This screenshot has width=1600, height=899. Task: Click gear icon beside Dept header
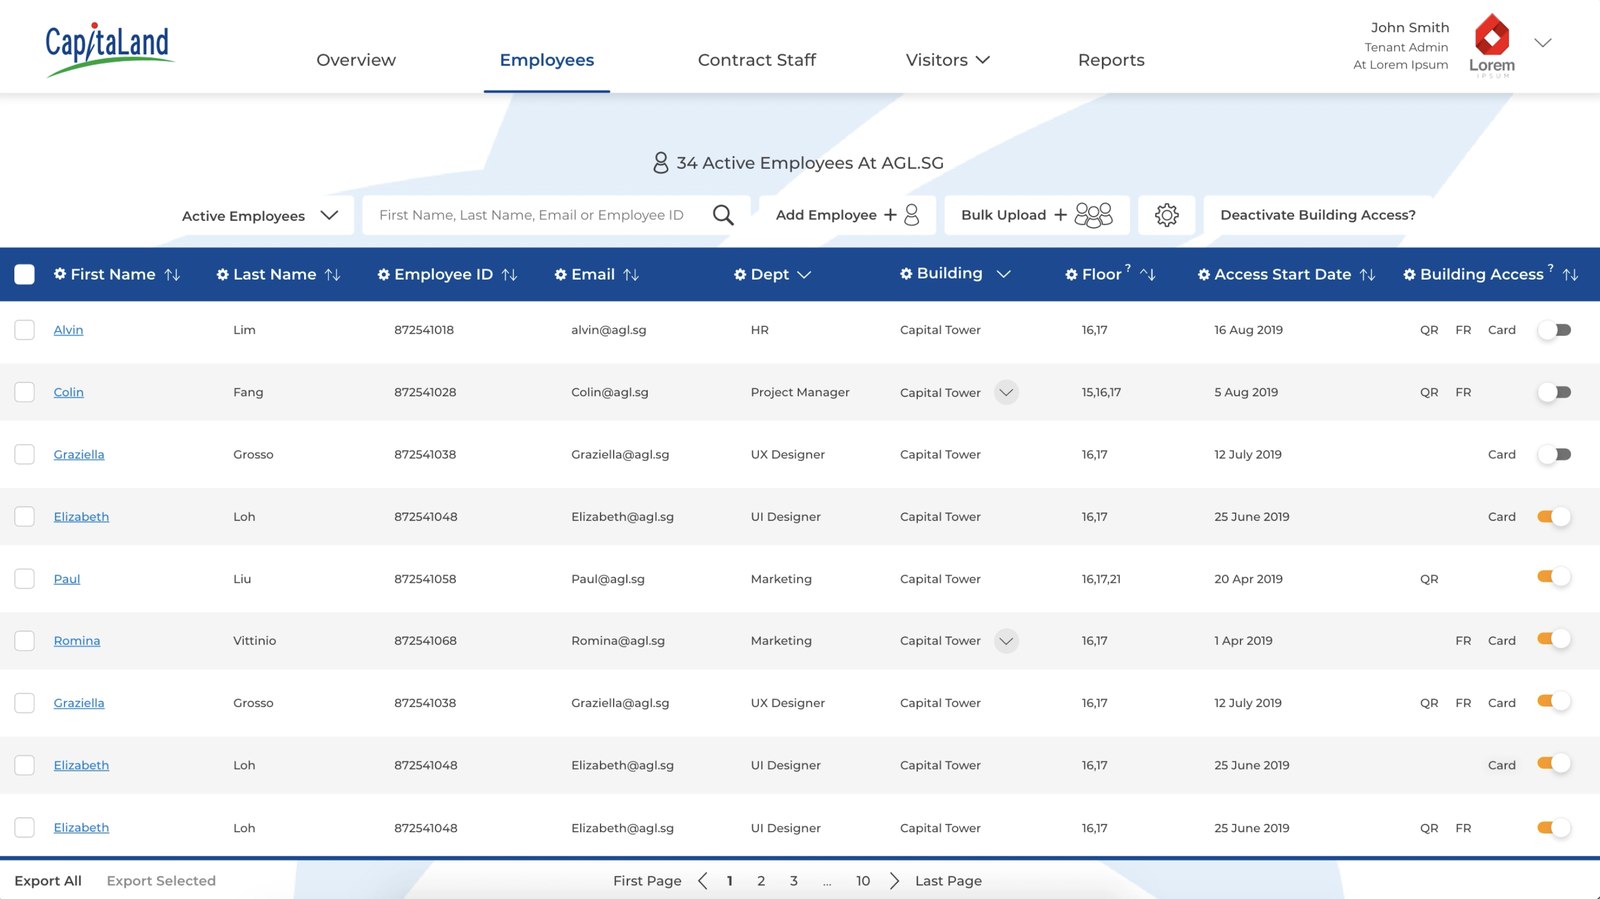click(x=740, y=274)
